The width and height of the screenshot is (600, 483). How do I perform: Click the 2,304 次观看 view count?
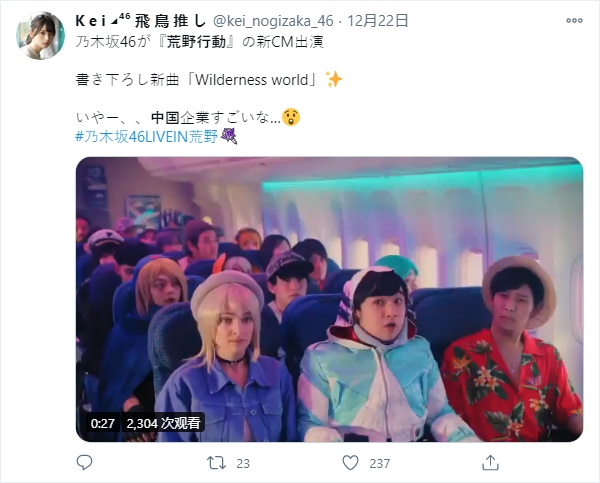point(163,423)
